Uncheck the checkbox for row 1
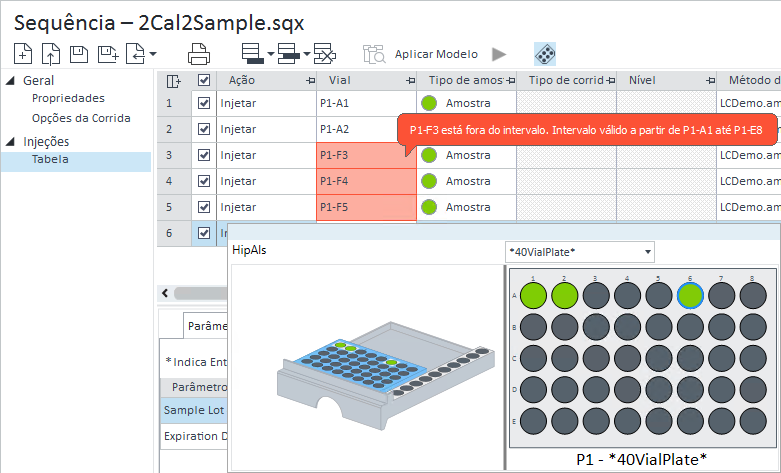Viewport: 781px width, 473px height. click(x=204, y=103)
